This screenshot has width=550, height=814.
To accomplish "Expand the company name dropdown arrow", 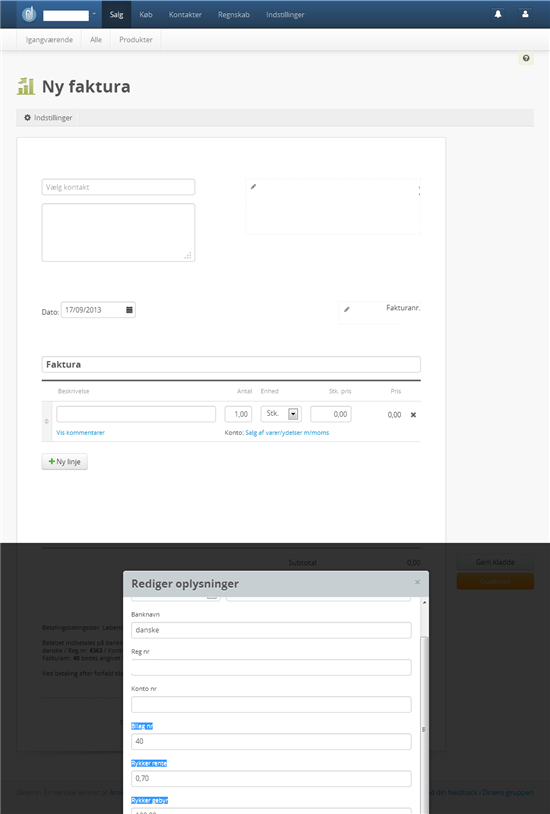I will 94,14.
